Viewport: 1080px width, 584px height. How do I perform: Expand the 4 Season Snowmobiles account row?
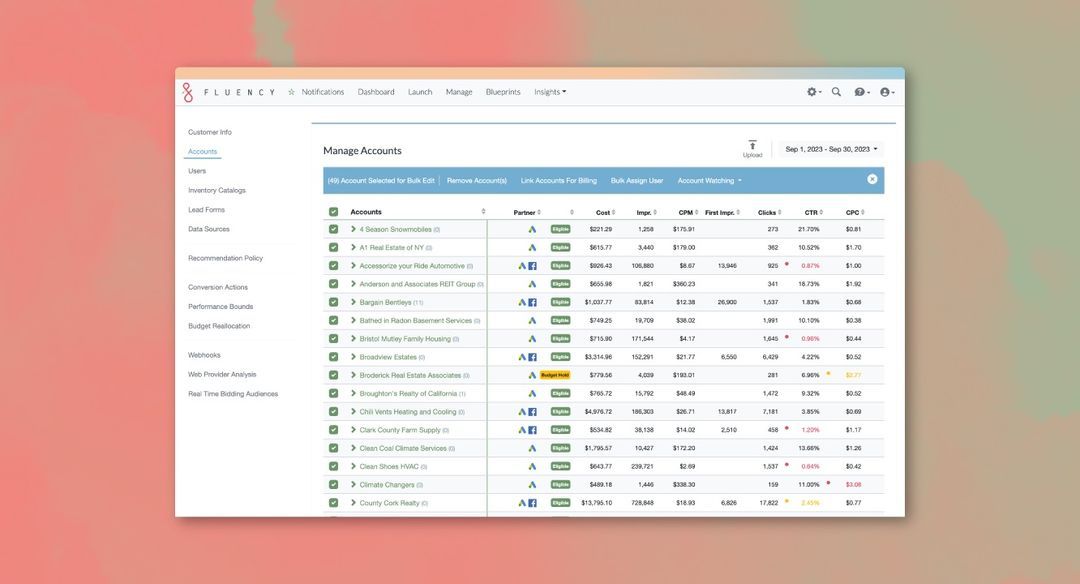(x=352, y=227)
